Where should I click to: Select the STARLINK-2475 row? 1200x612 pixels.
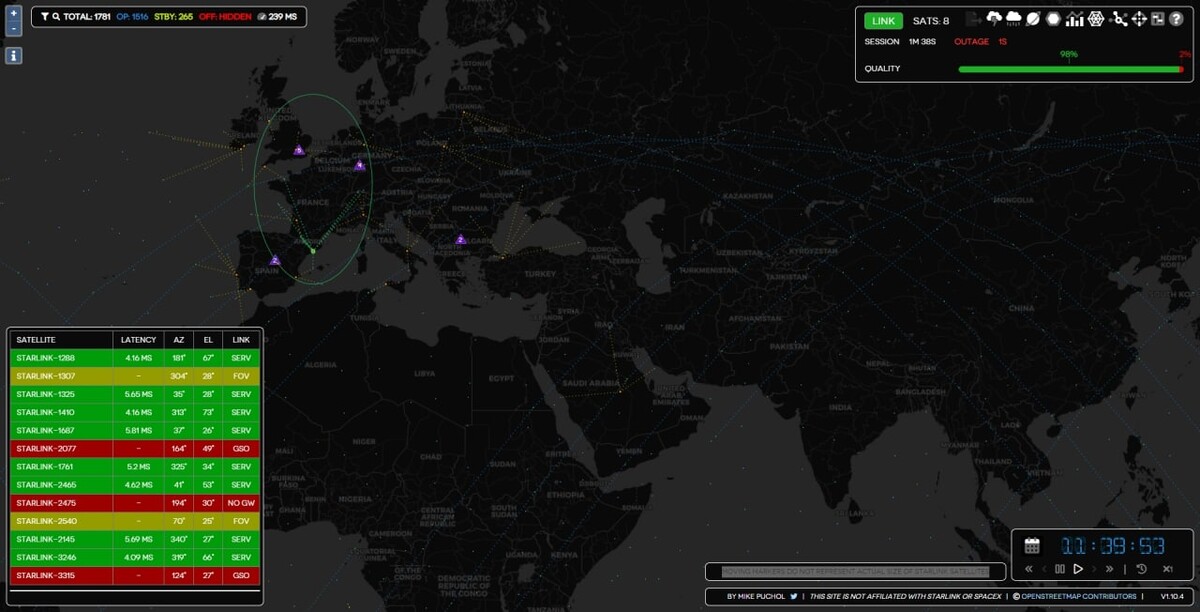coord(135,503)
